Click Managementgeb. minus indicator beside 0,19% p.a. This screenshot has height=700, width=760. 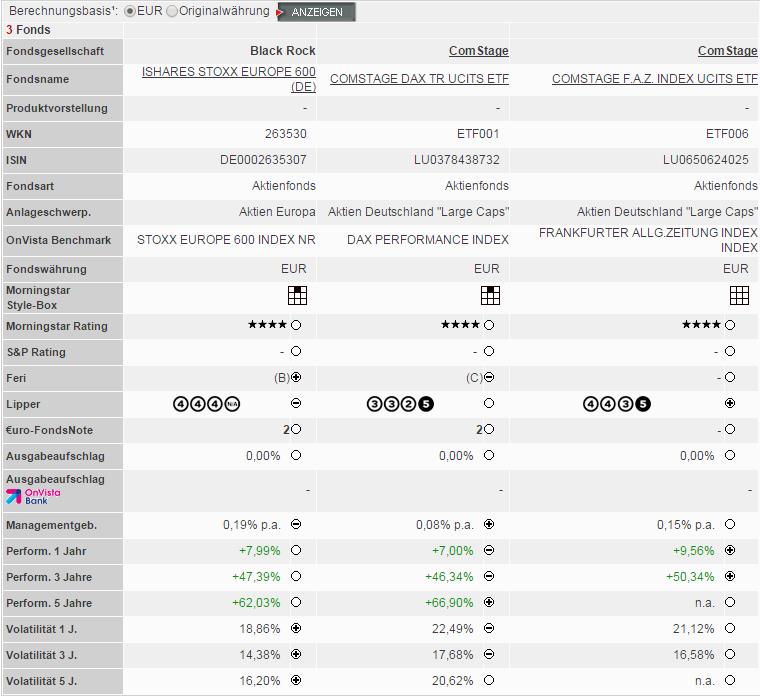(296, 524)
